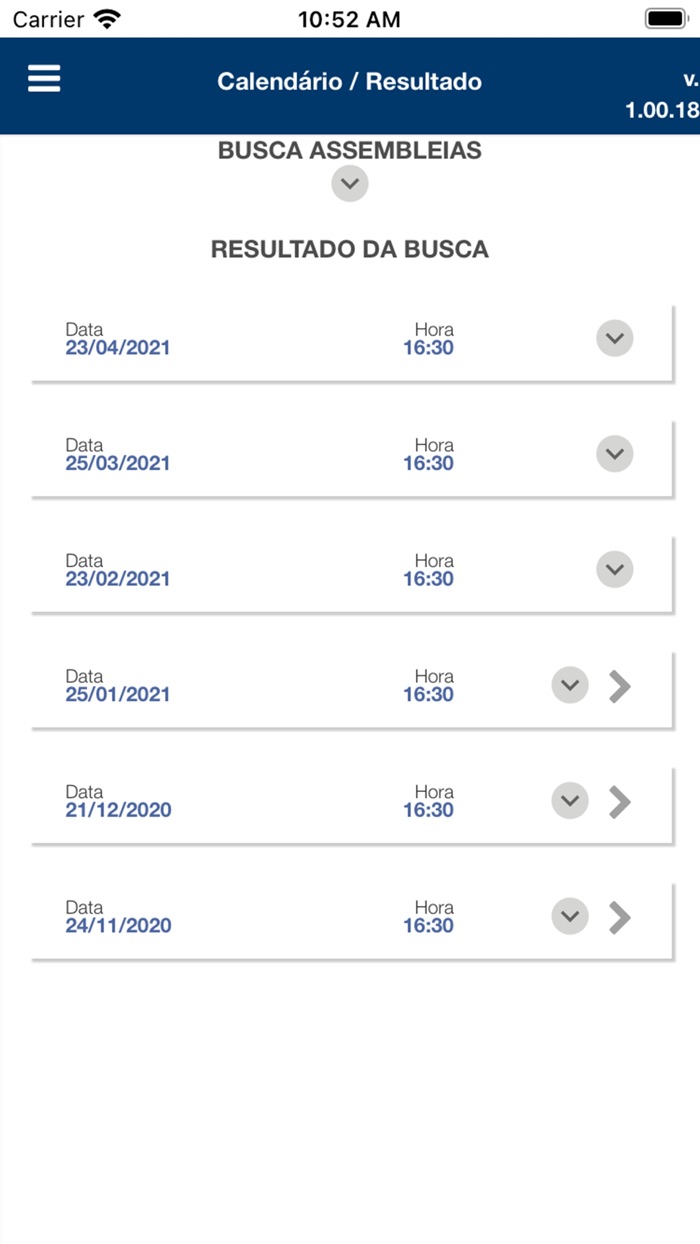This screenshot has width=700, height=1244.
Task: Expand the Busca Assembleias search panel
Action: (x=350, y=184)
